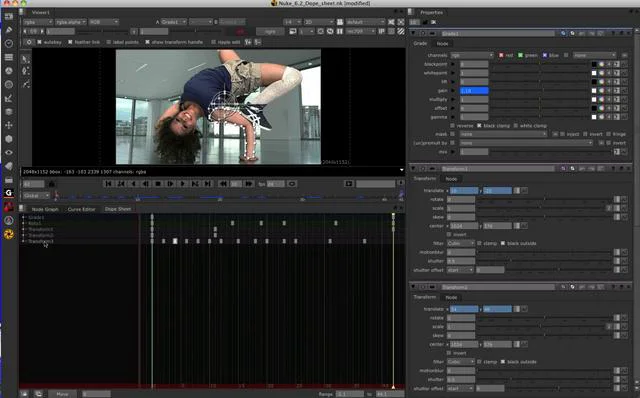Enable the white clamp checkbox
This screenshot has height=398, width=640.
click(x=516, y=126)
